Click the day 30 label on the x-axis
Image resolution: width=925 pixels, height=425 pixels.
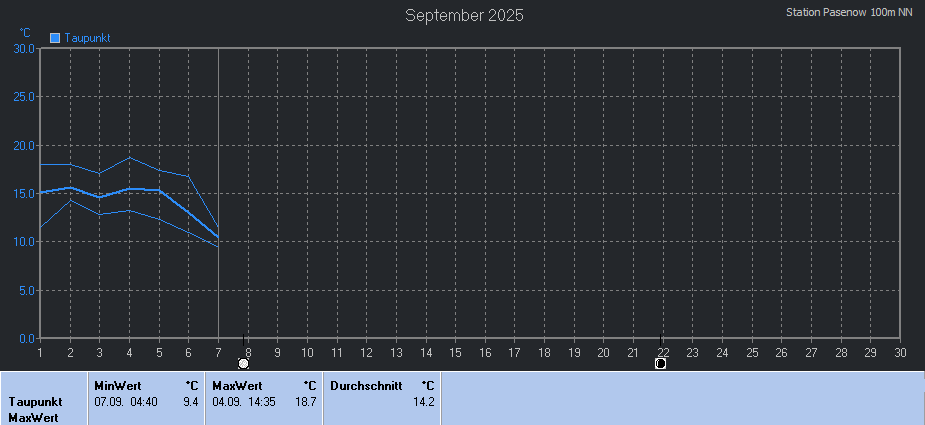(900, 352)
